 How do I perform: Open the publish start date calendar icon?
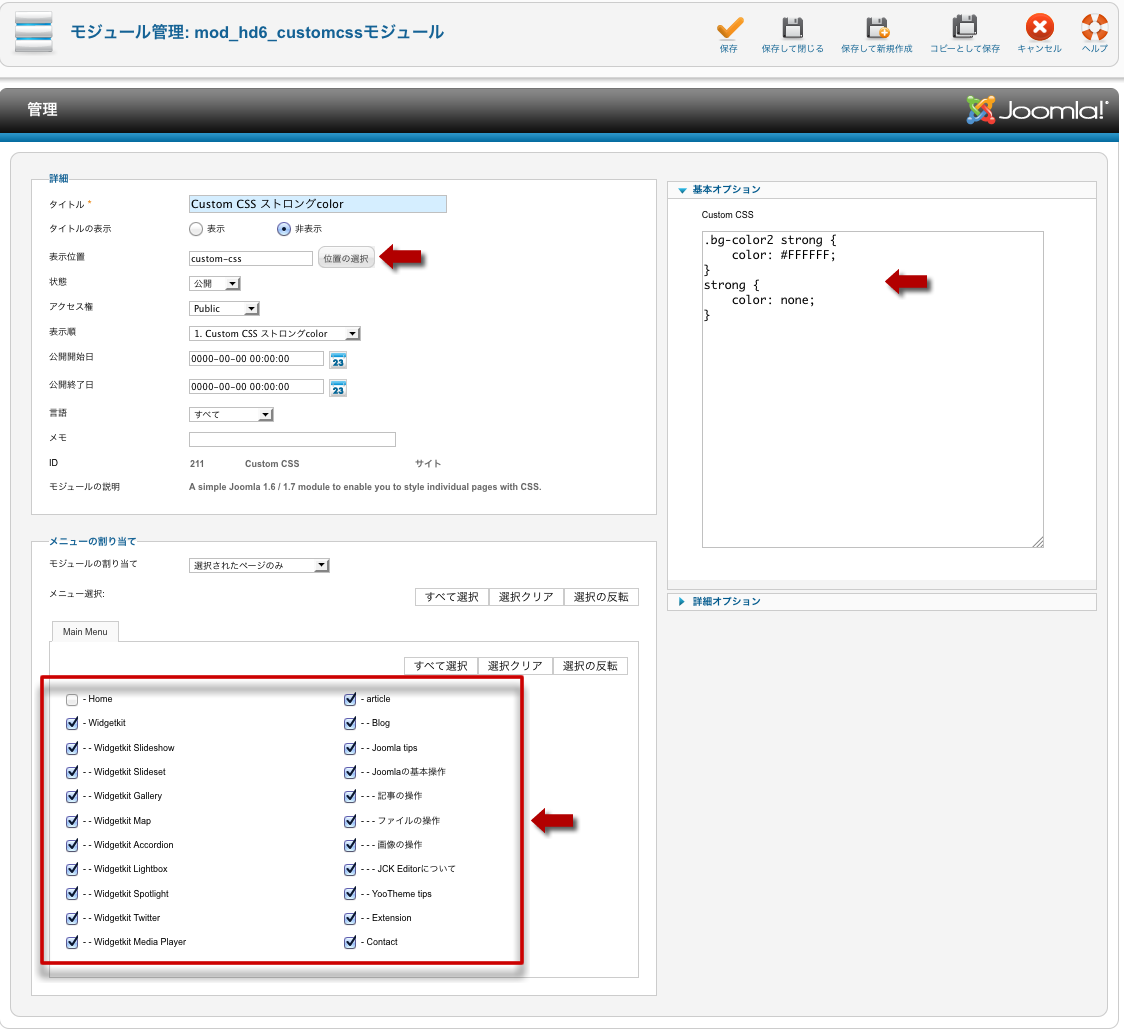click(338, 361)
